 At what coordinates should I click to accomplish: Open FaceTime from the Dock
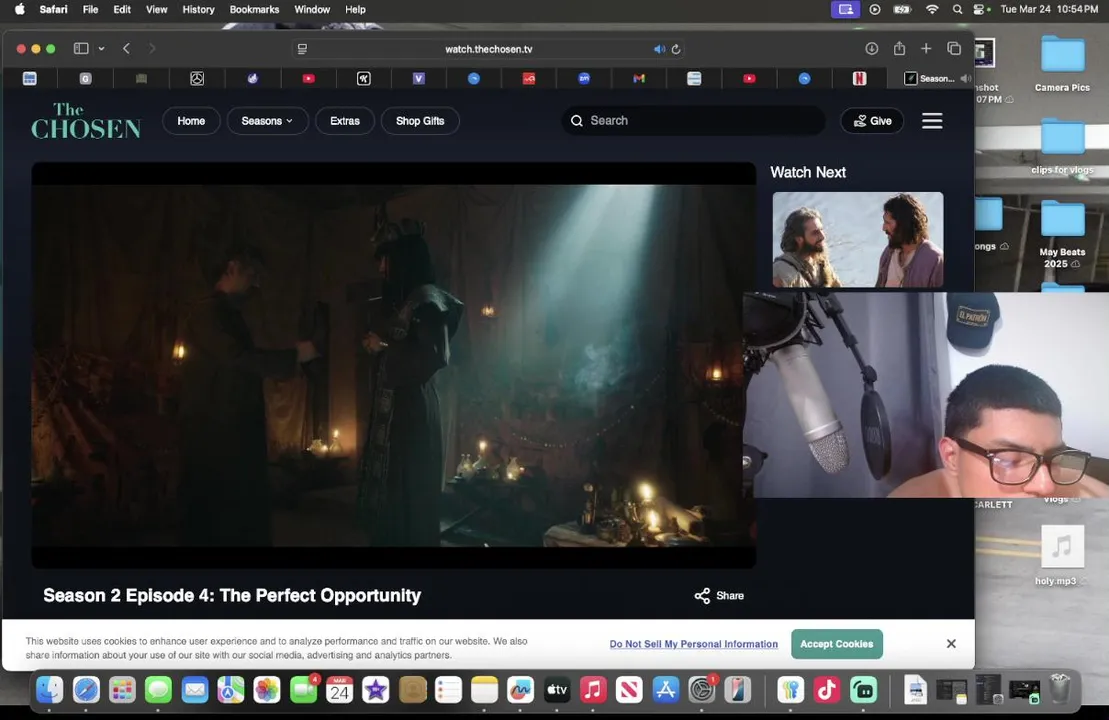pyautogui.click(x=303, y=690)
